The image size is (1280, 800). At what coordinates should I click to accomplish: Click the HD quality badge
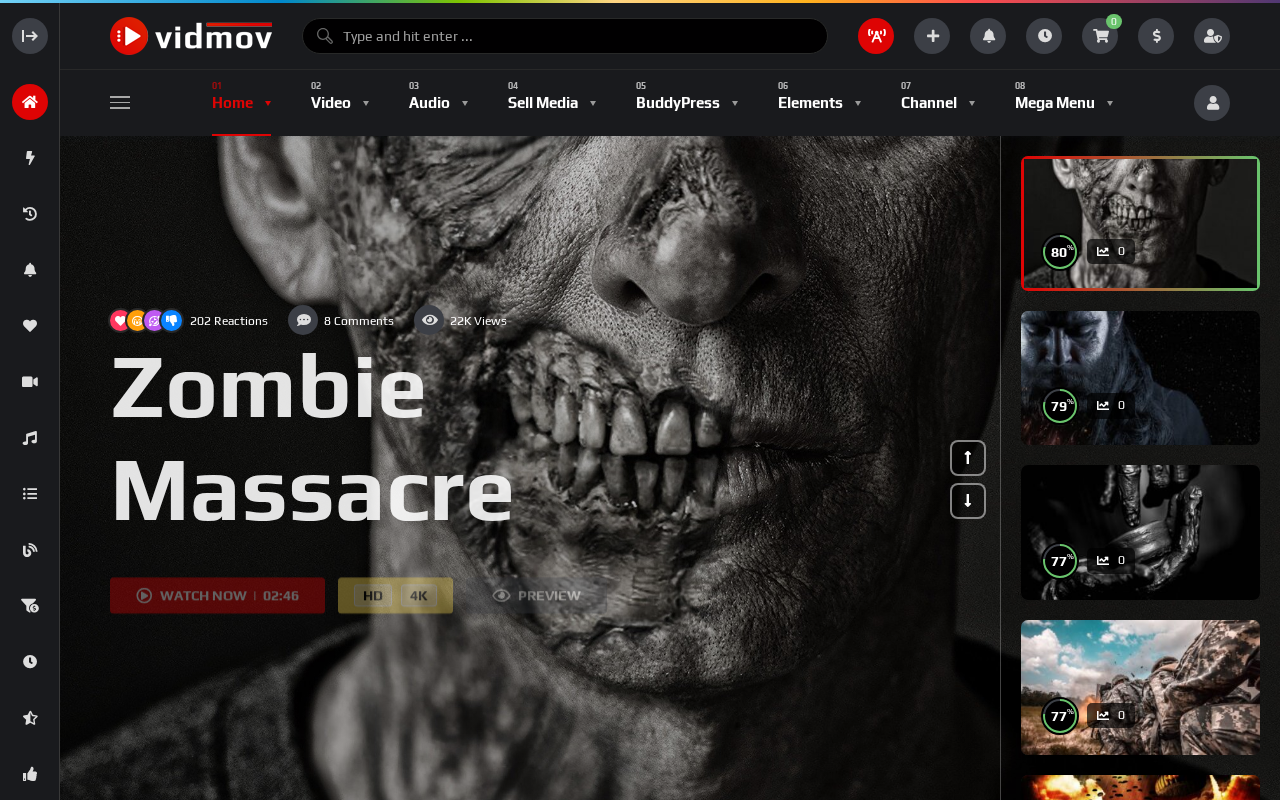point(372,596)
